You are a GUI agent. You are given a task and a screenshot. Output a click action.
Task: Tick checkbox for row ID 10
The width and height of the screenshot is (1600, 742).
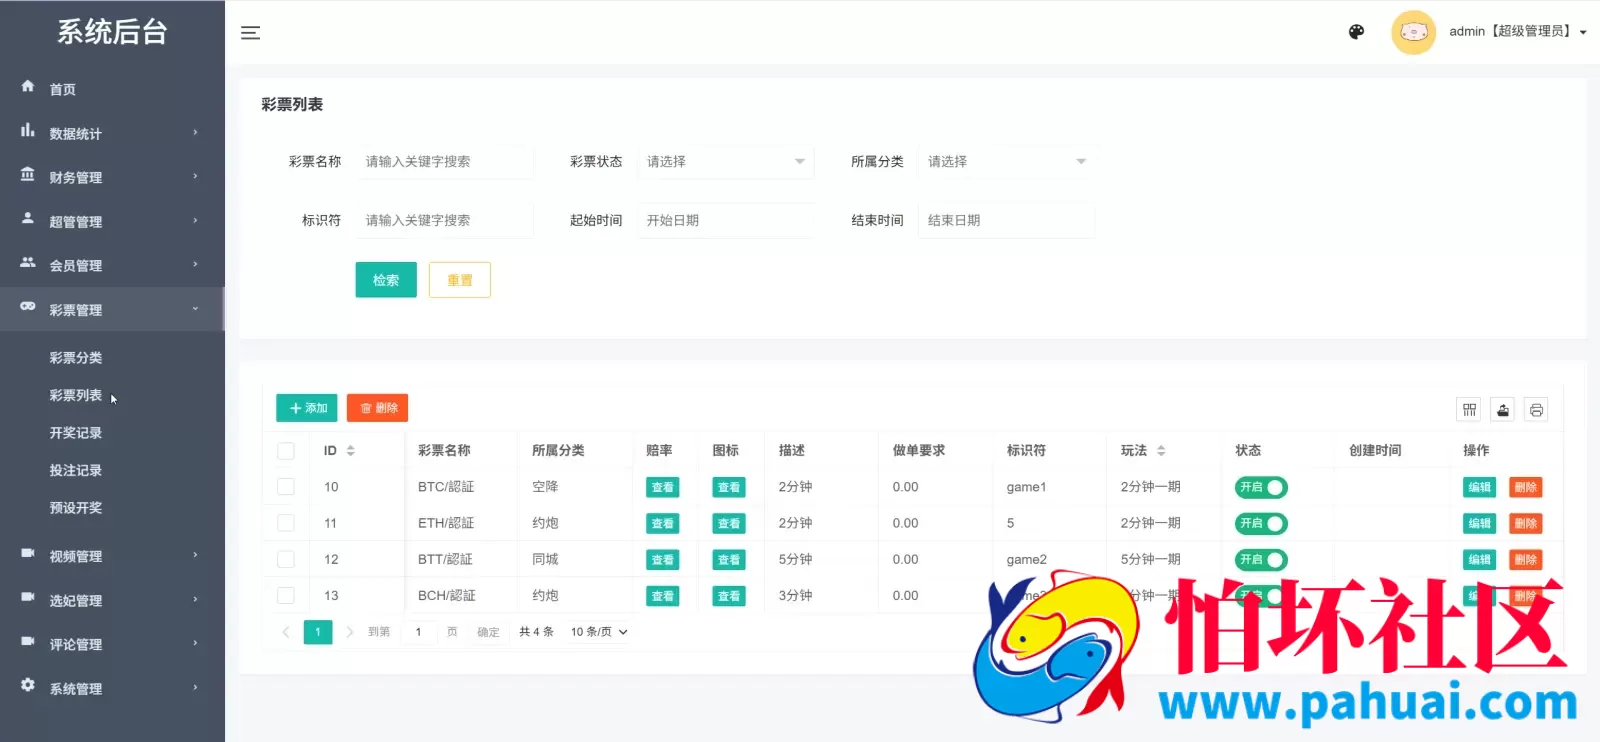pos(286,487)
